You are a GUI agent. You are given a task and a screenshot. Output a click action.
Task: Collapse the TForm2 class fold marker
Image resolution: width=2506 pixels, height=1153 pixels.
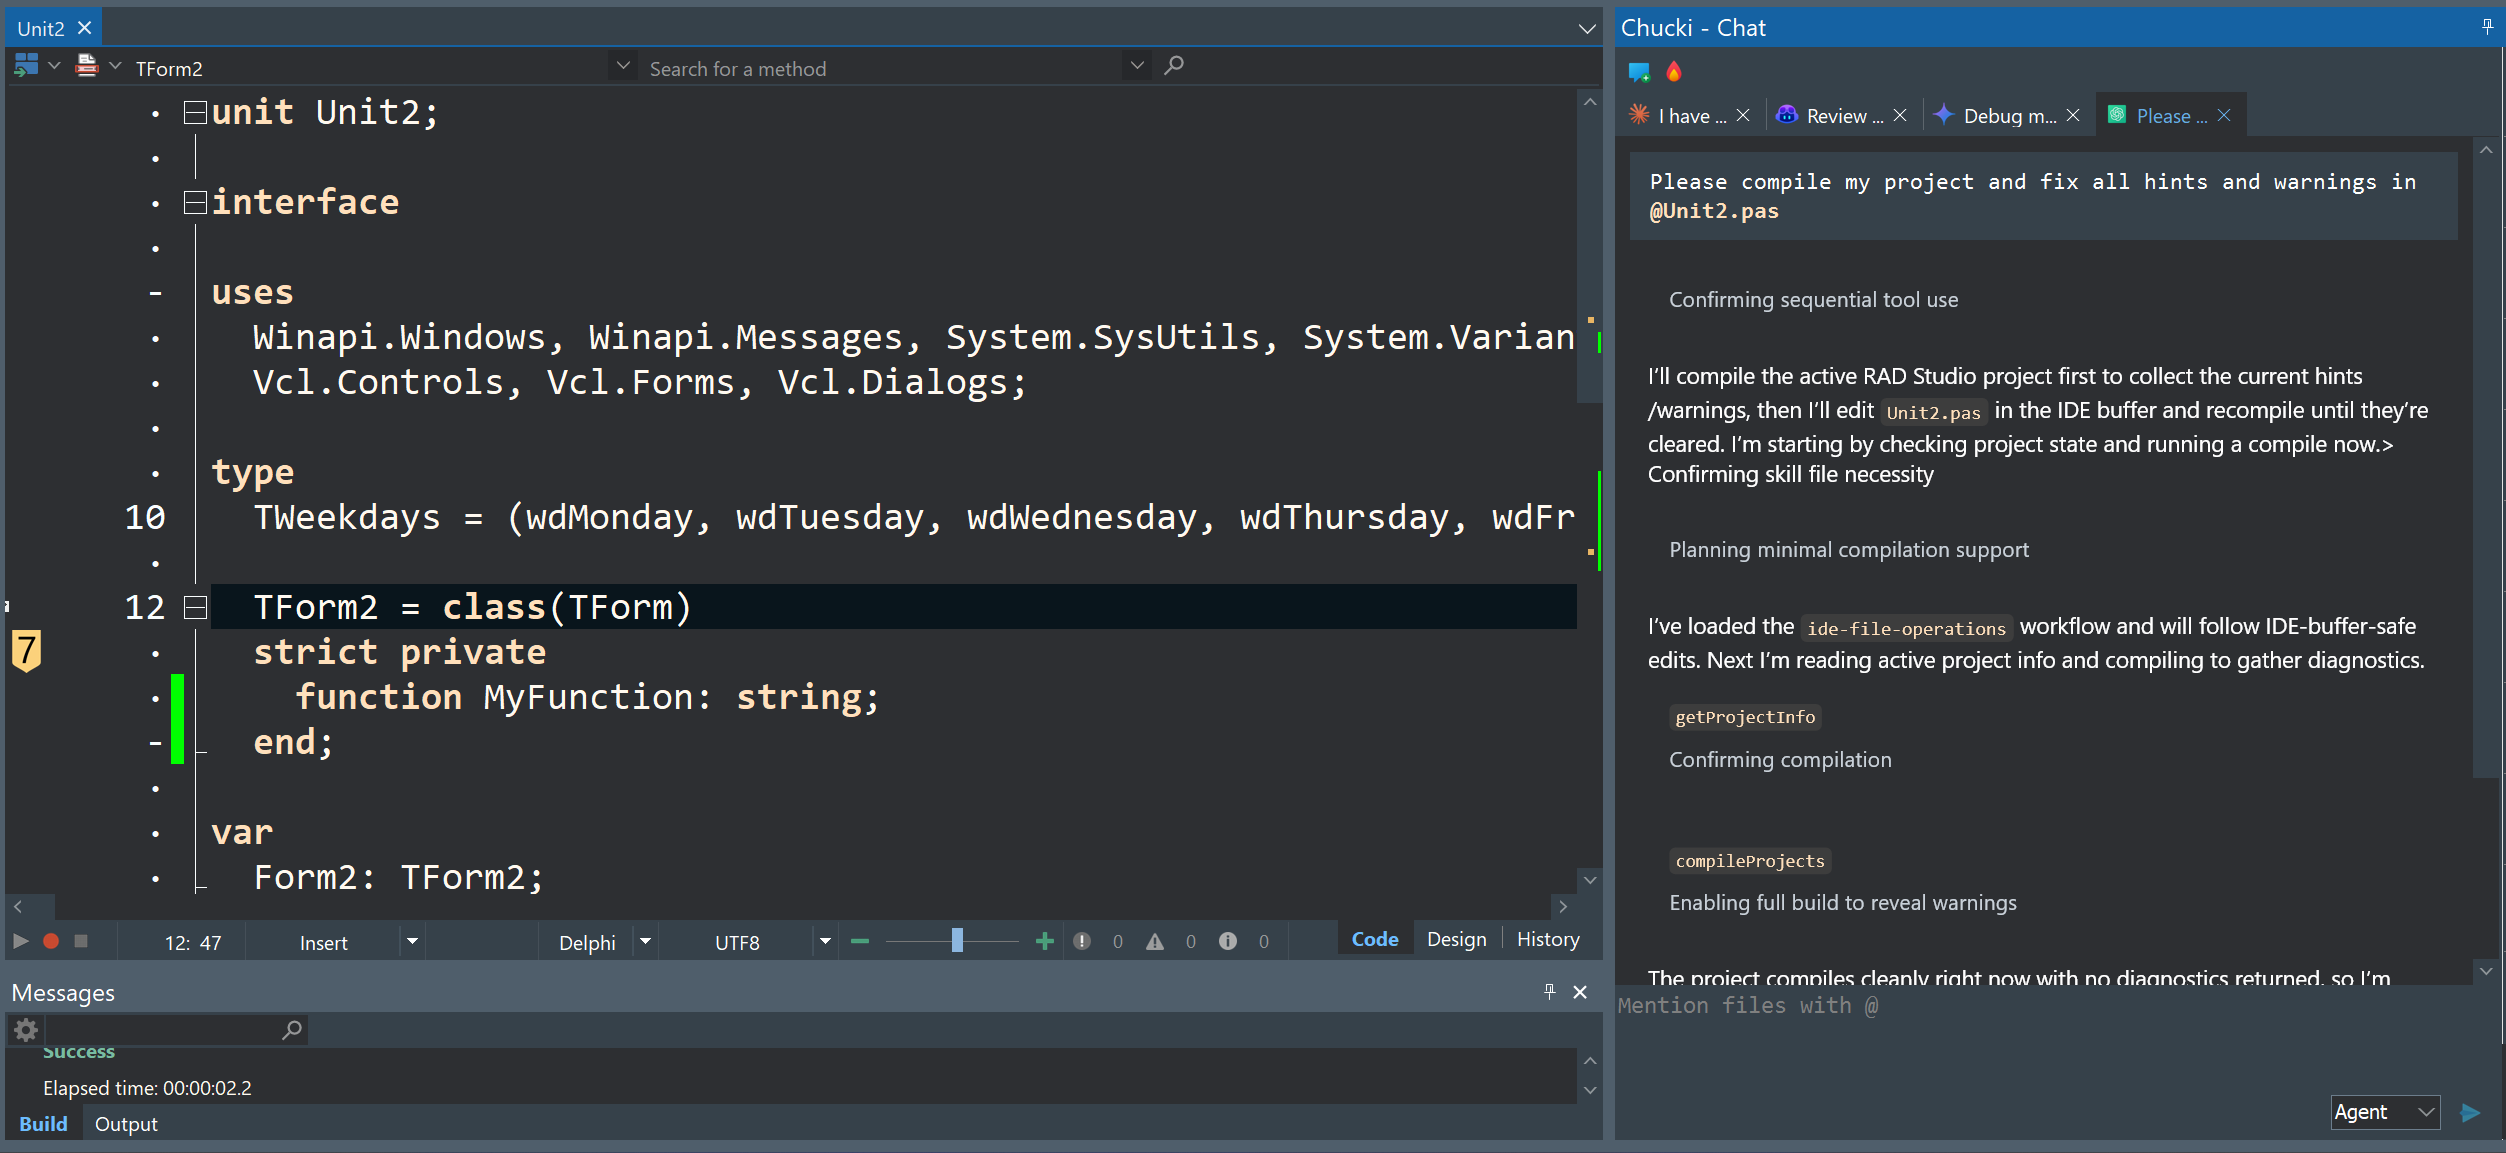coord(195,607)
